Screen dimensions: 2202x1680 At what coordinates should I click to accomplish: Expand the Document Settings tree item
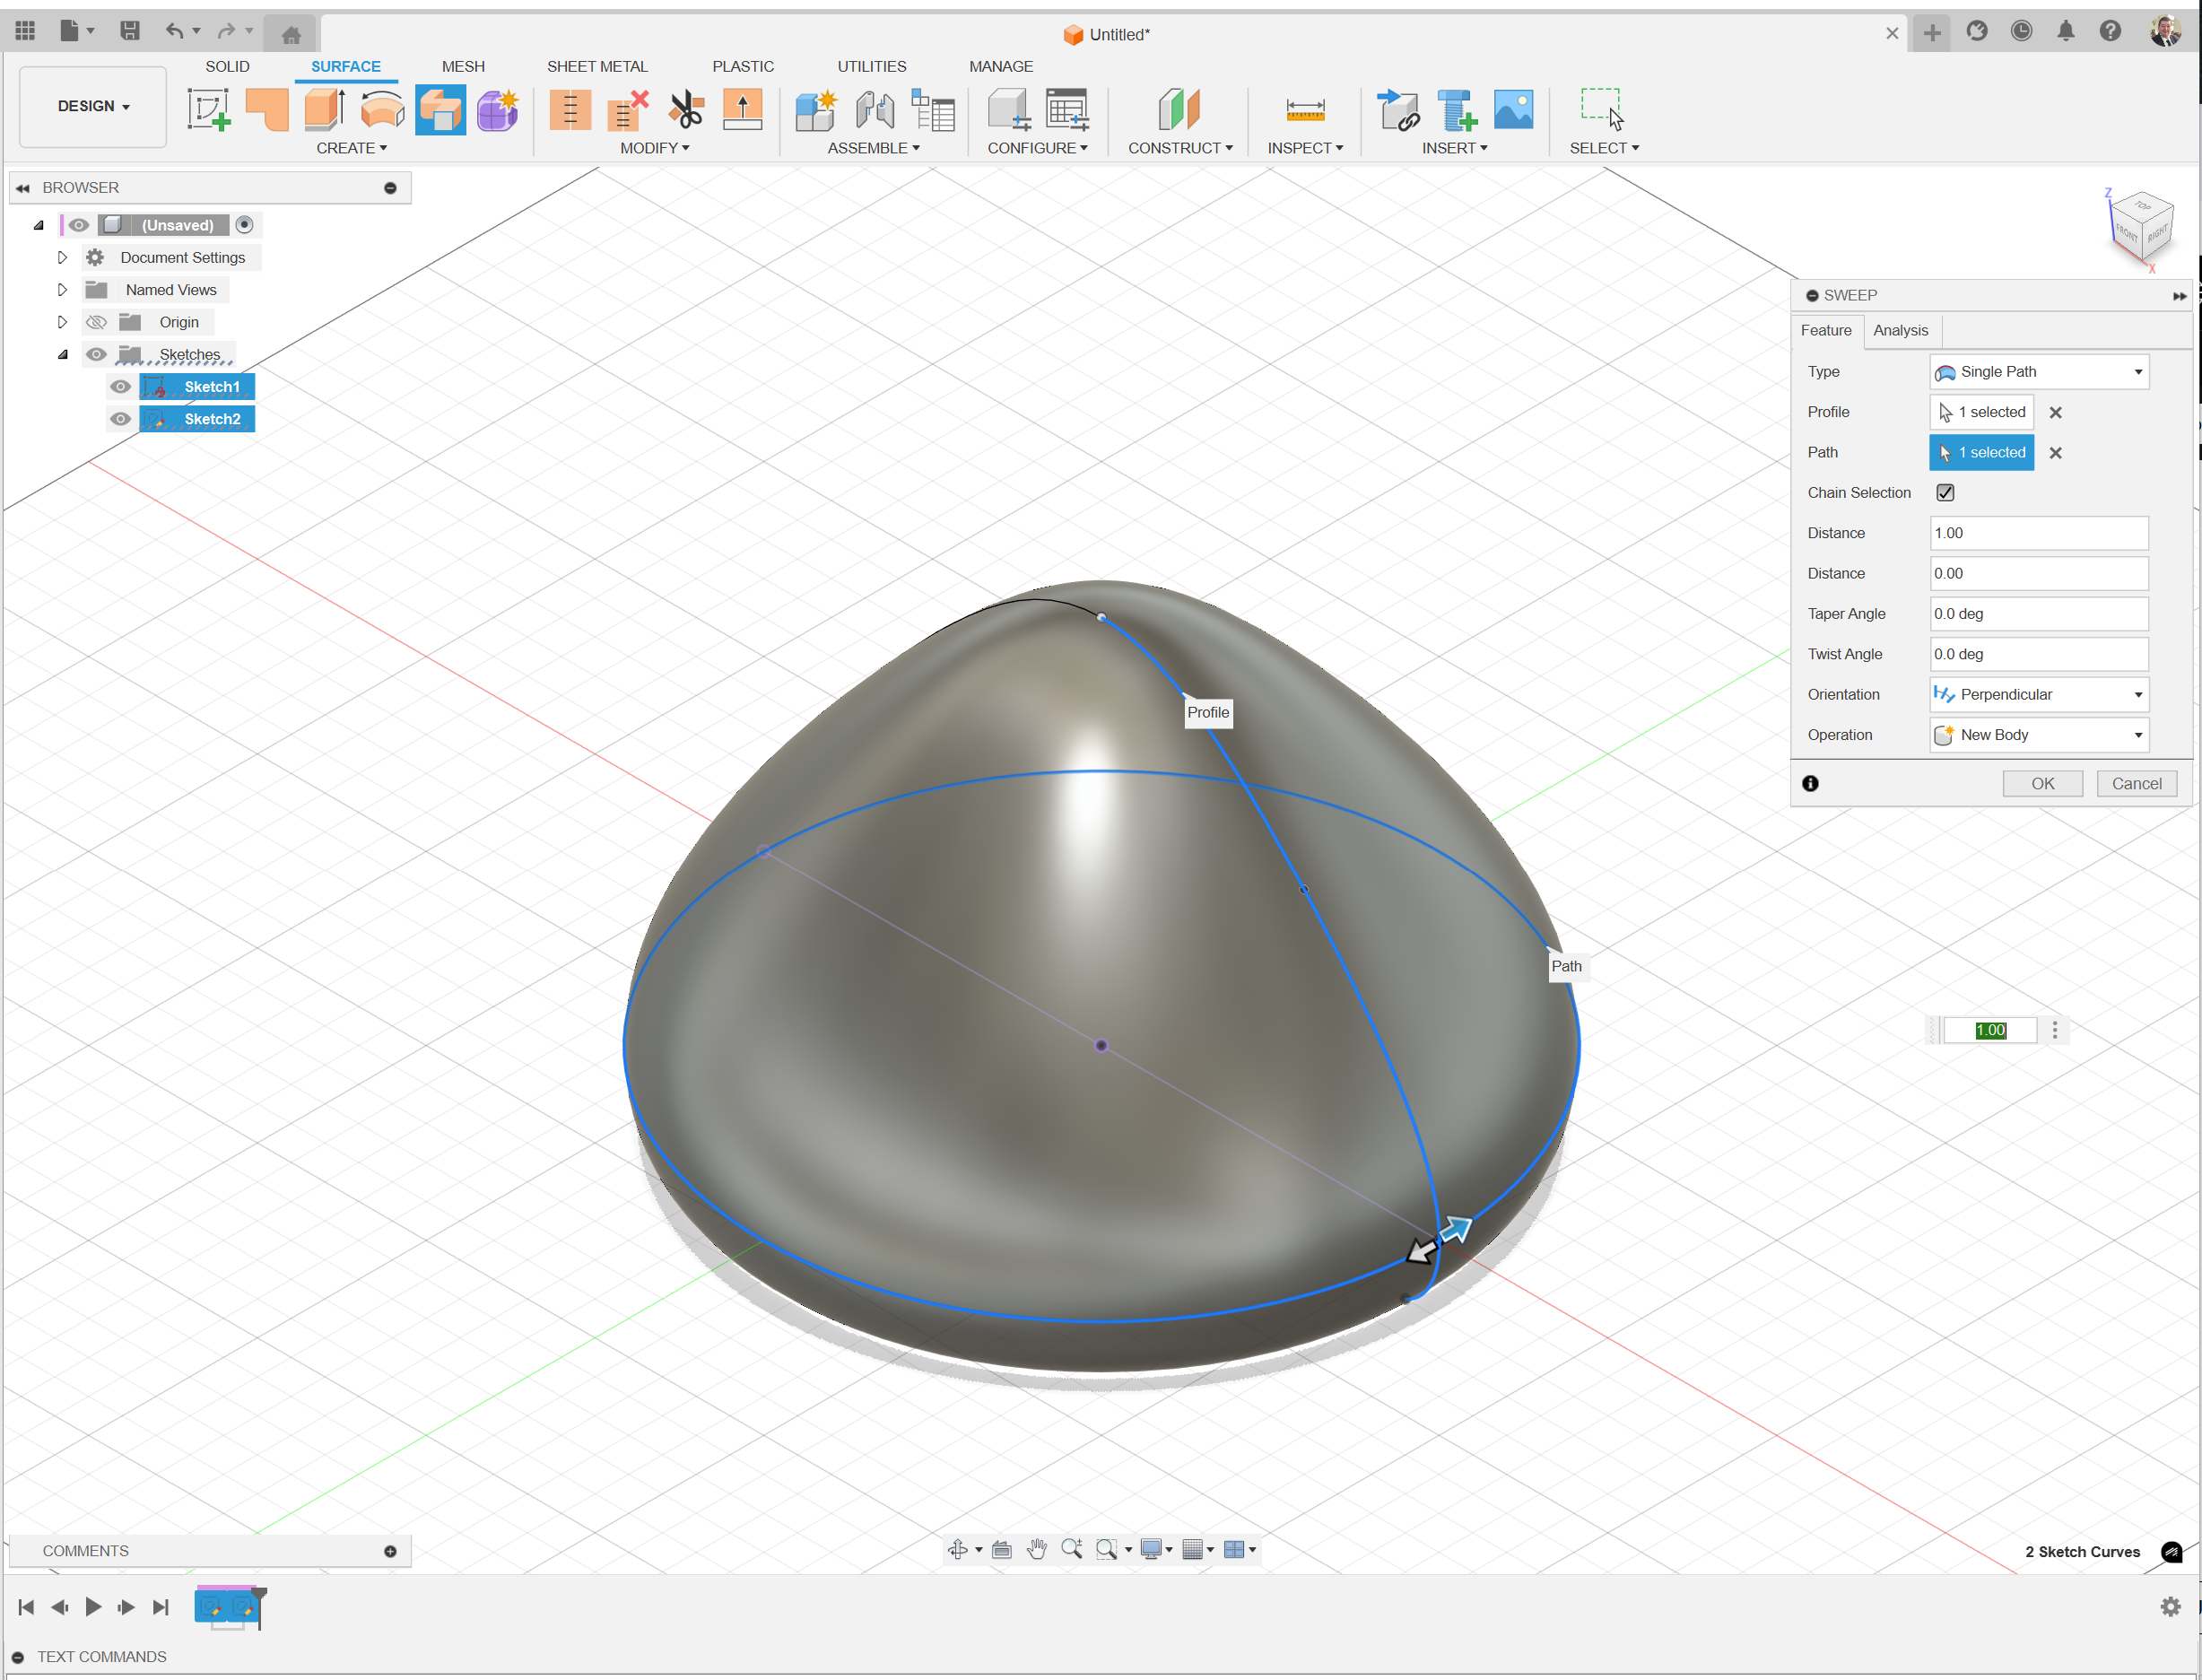tap(62, 257)
